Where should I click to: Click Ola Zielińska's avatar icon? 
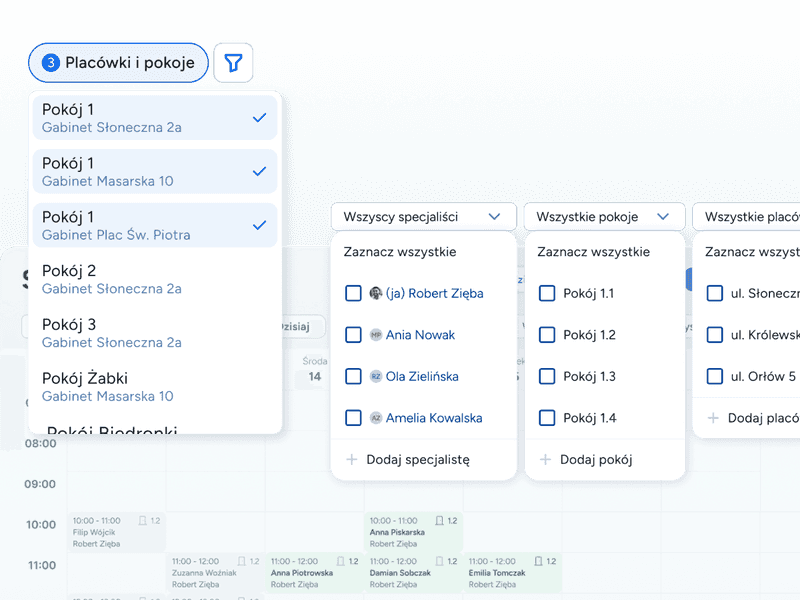click(376, 377)
